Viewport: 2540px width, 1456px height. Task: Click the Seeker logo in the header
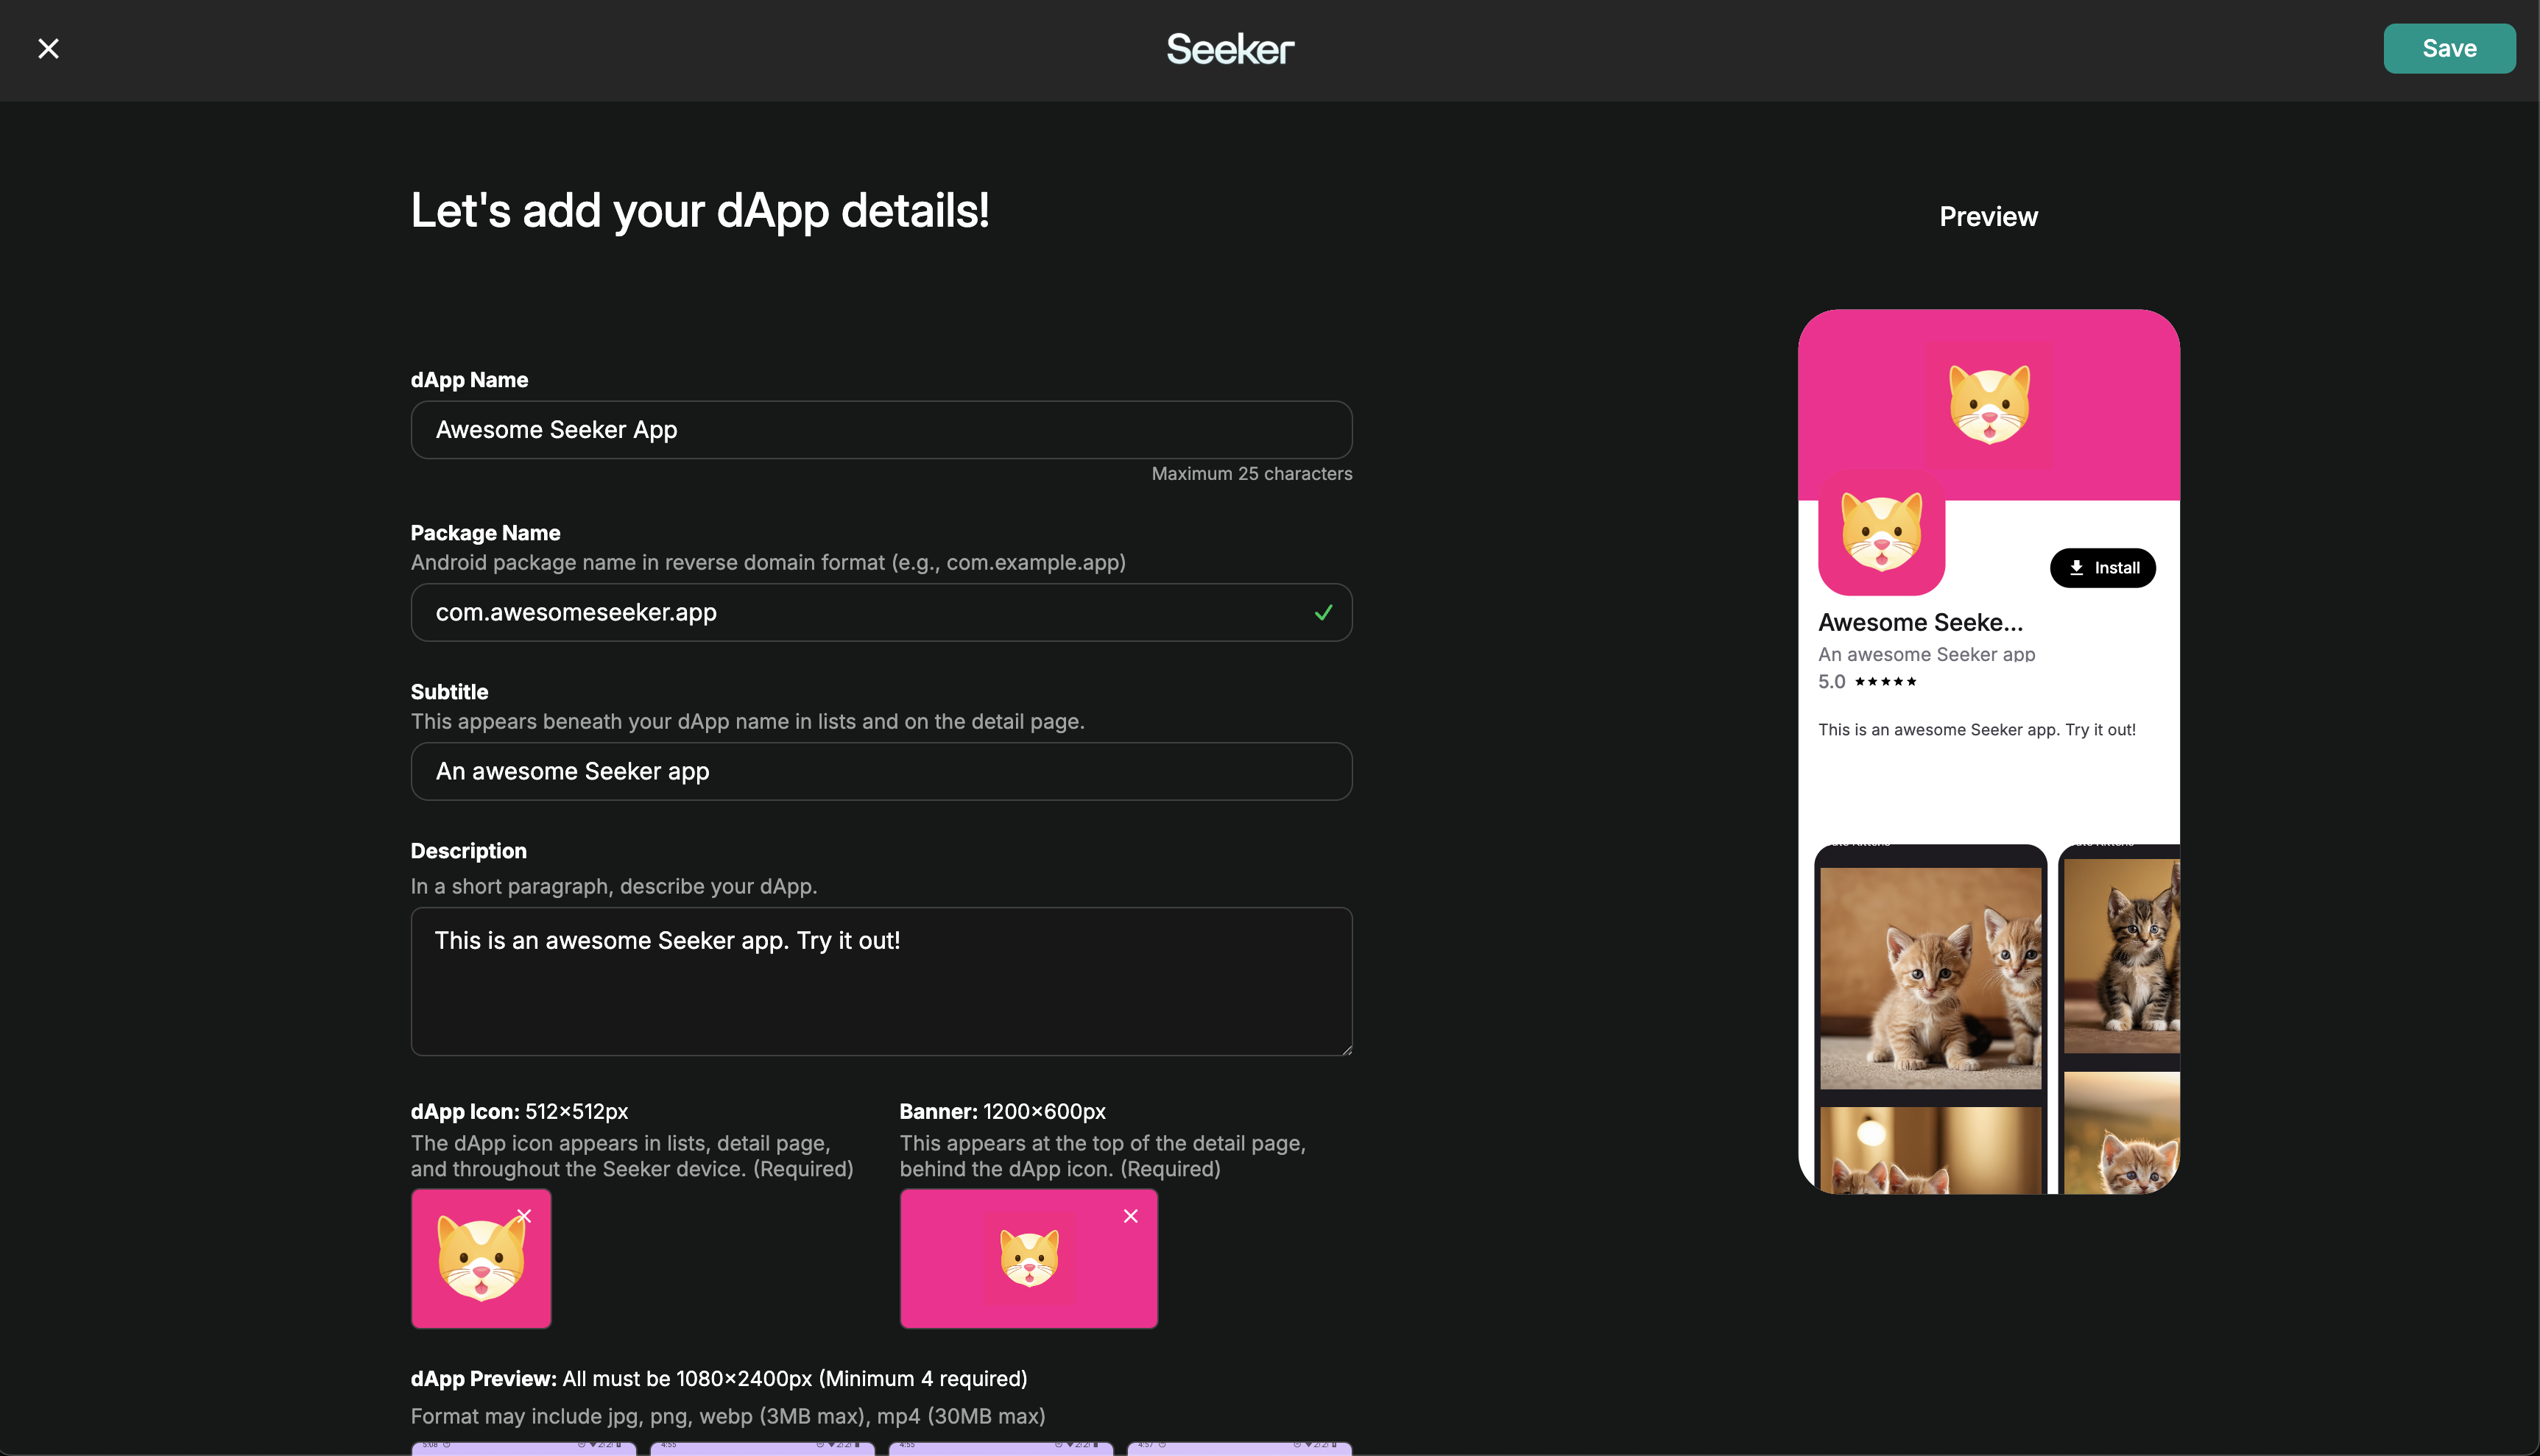point(1229,48)
